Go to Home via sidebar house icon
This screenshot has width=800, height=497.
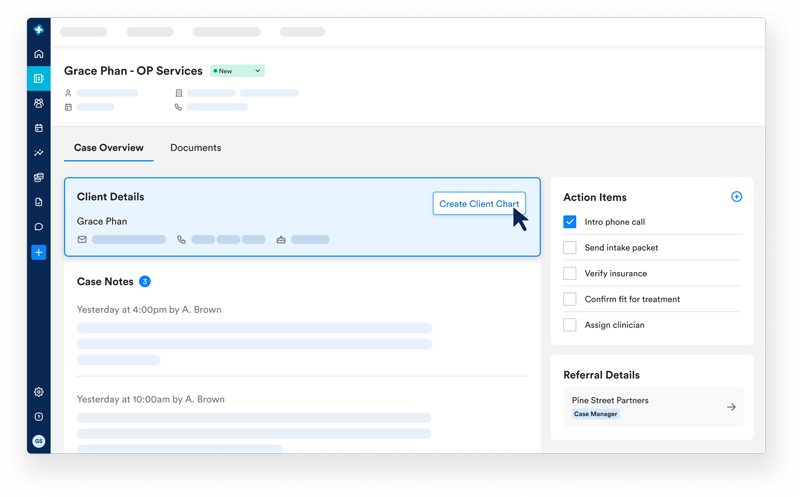(x=38, y=54)
